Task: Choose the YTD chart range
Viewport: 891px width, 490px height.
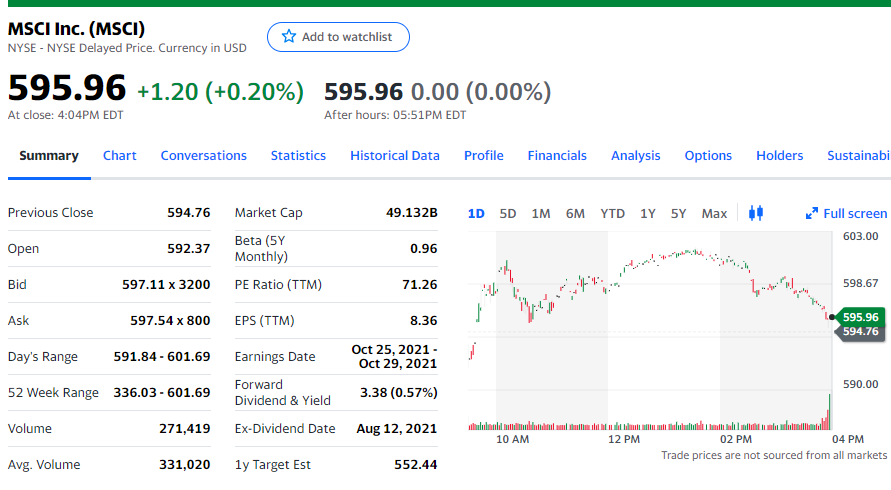Action: point(612,214)
